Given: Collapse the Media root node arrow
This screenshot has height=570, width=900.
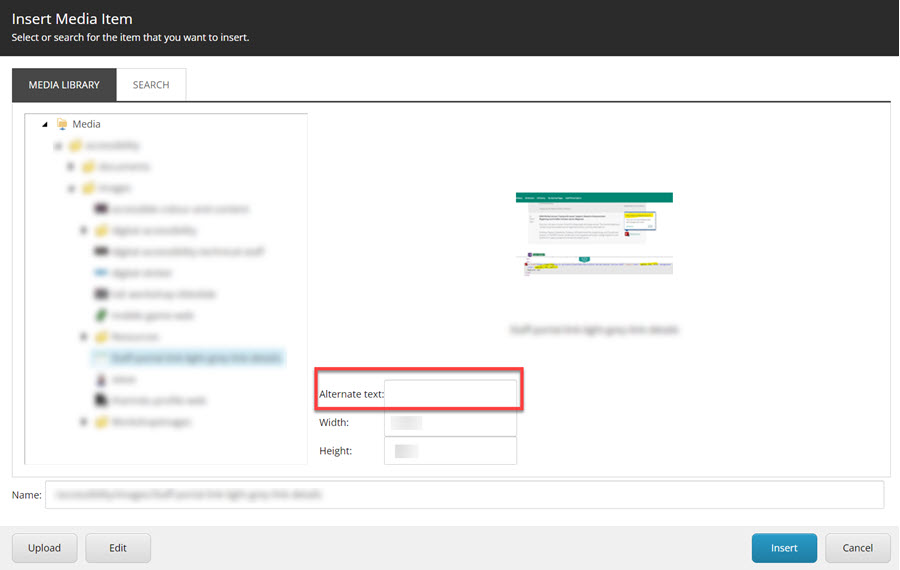Looking at the screenshot, I should point(45,124).
